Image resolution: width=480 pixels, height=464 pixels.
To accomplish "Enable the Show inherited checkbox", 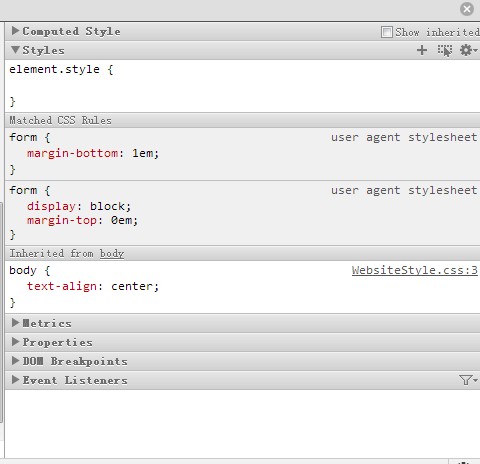I will point(387,32).
